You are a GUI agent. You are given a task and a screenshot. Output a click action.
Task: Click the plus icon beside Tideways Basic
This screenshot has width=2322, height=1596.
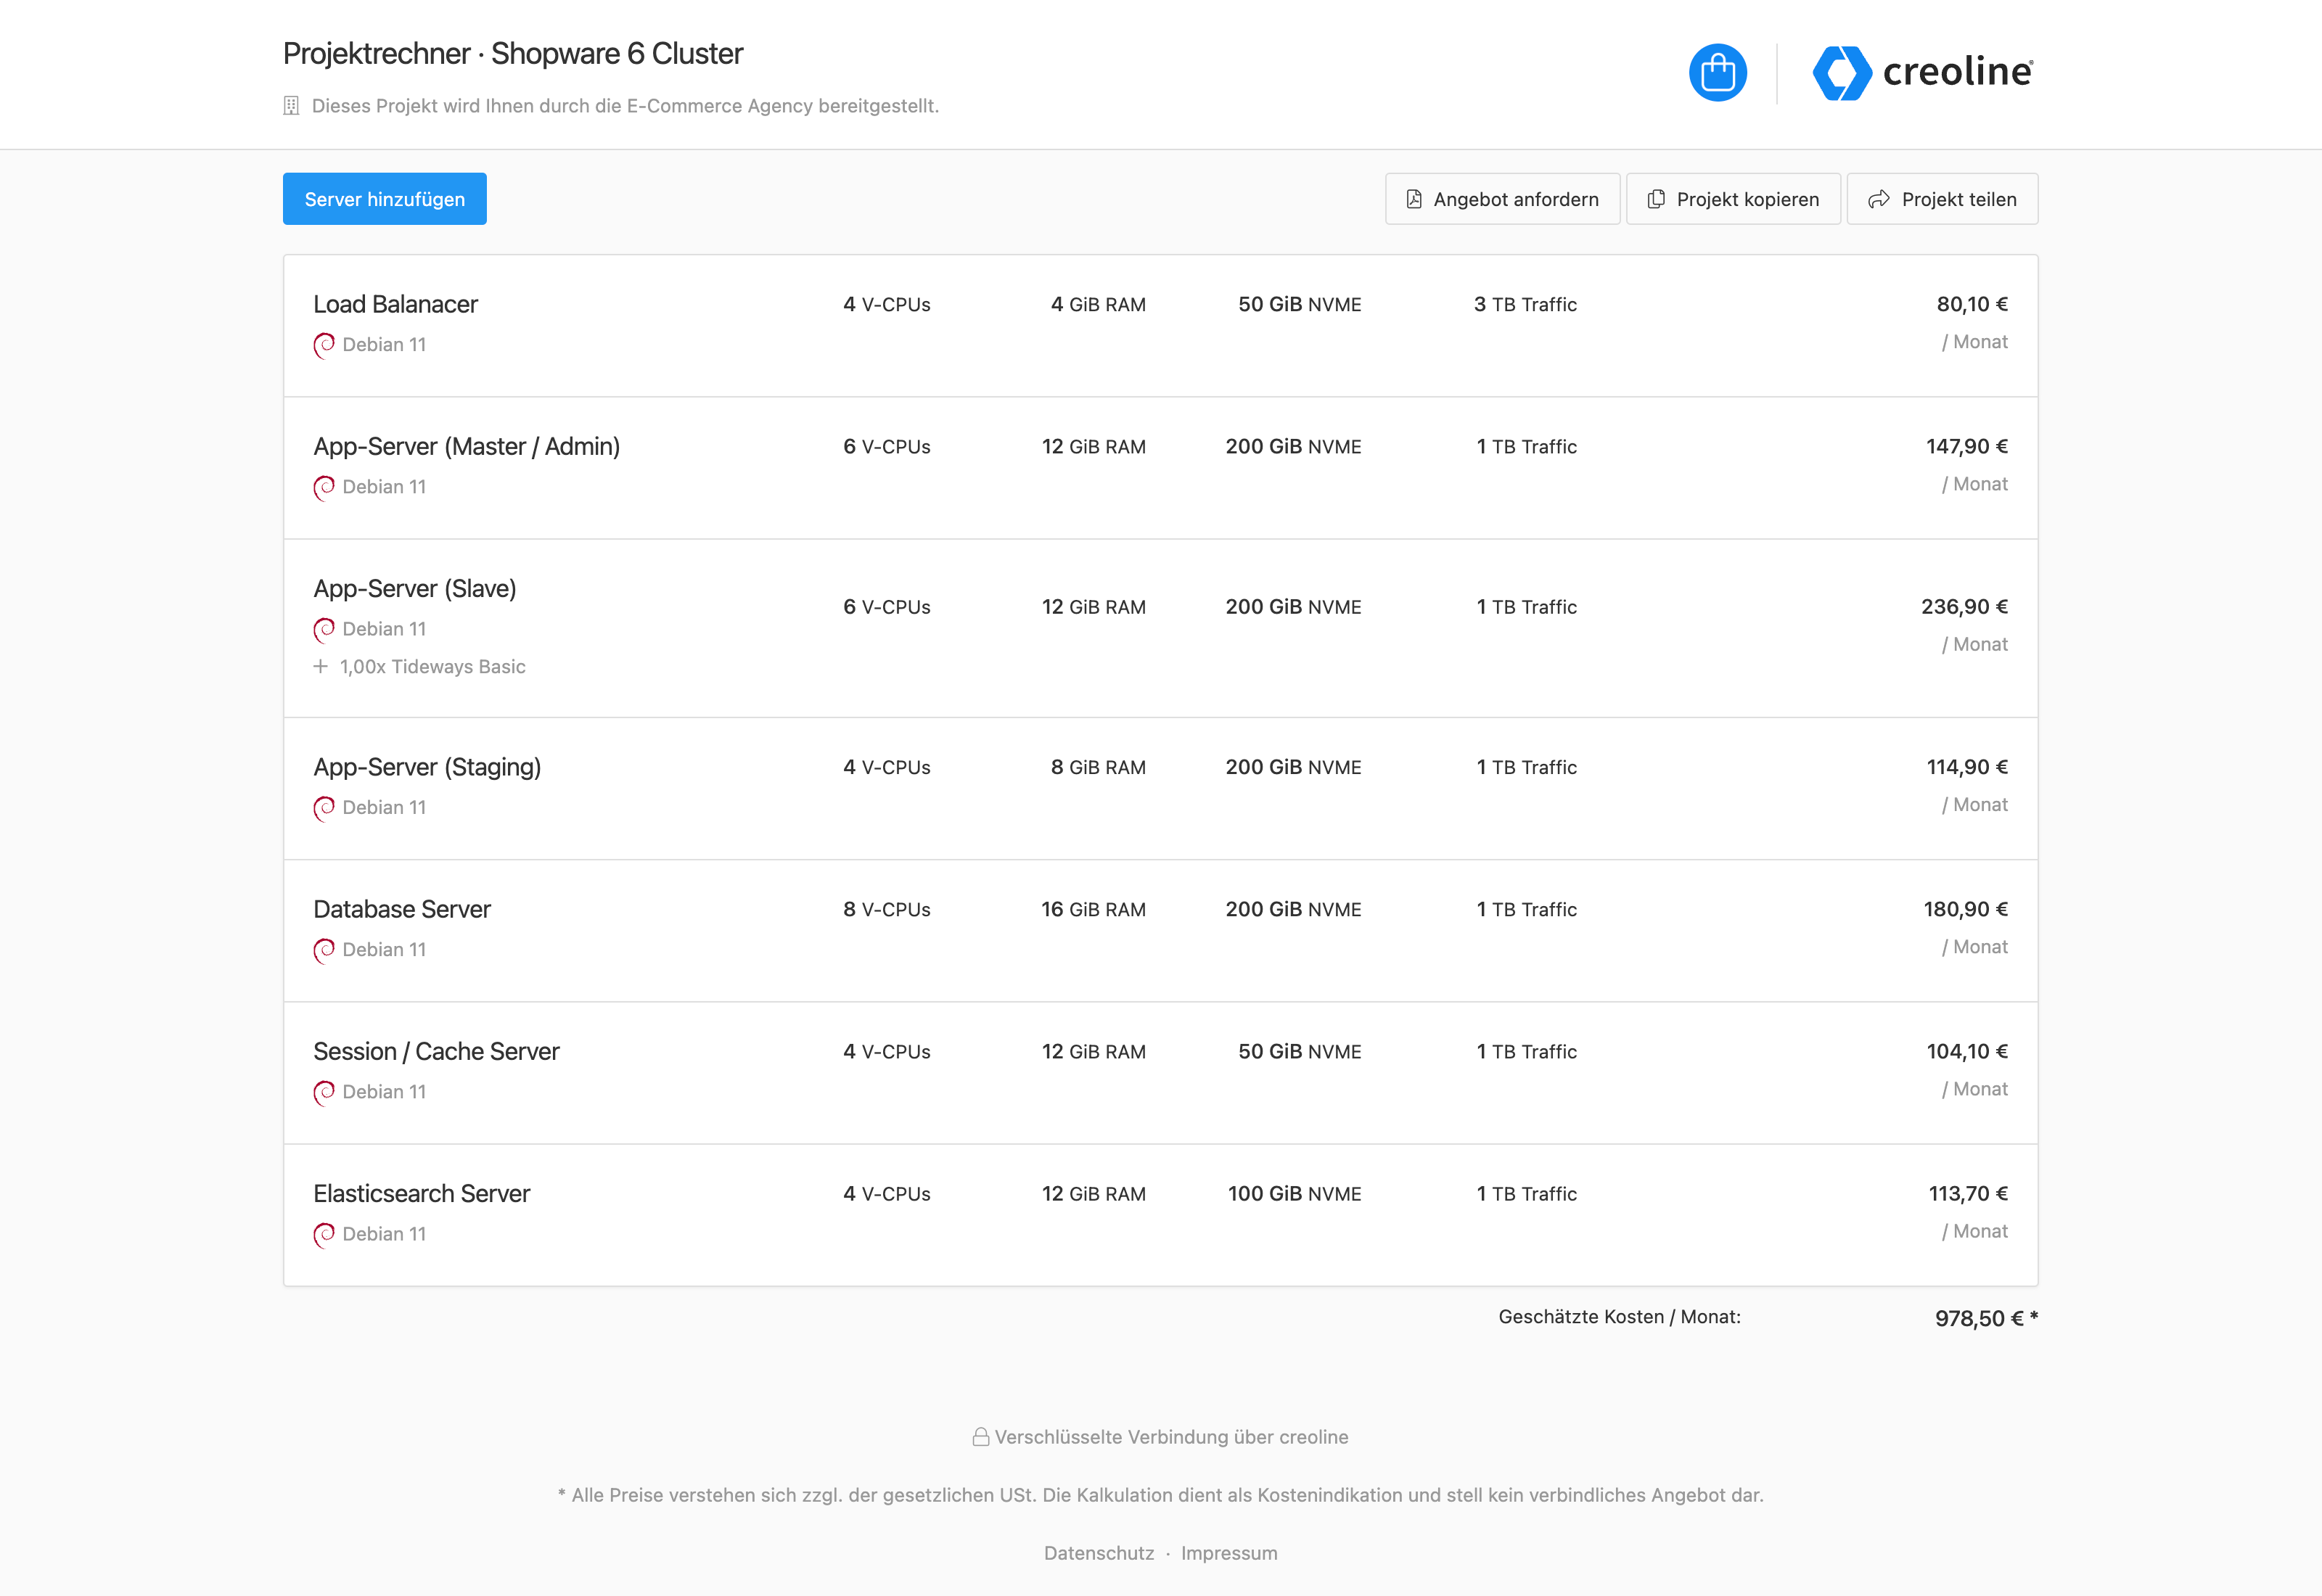point(320,666)
